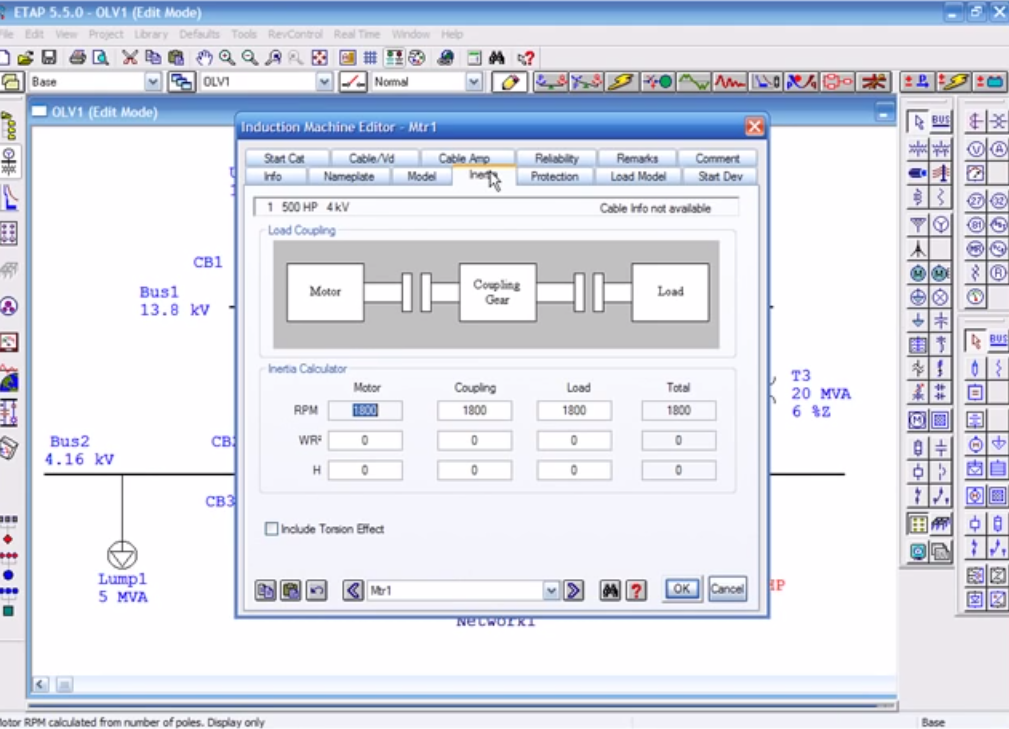Close the Induction Machine Editor dialog

[x=754, y=126]
